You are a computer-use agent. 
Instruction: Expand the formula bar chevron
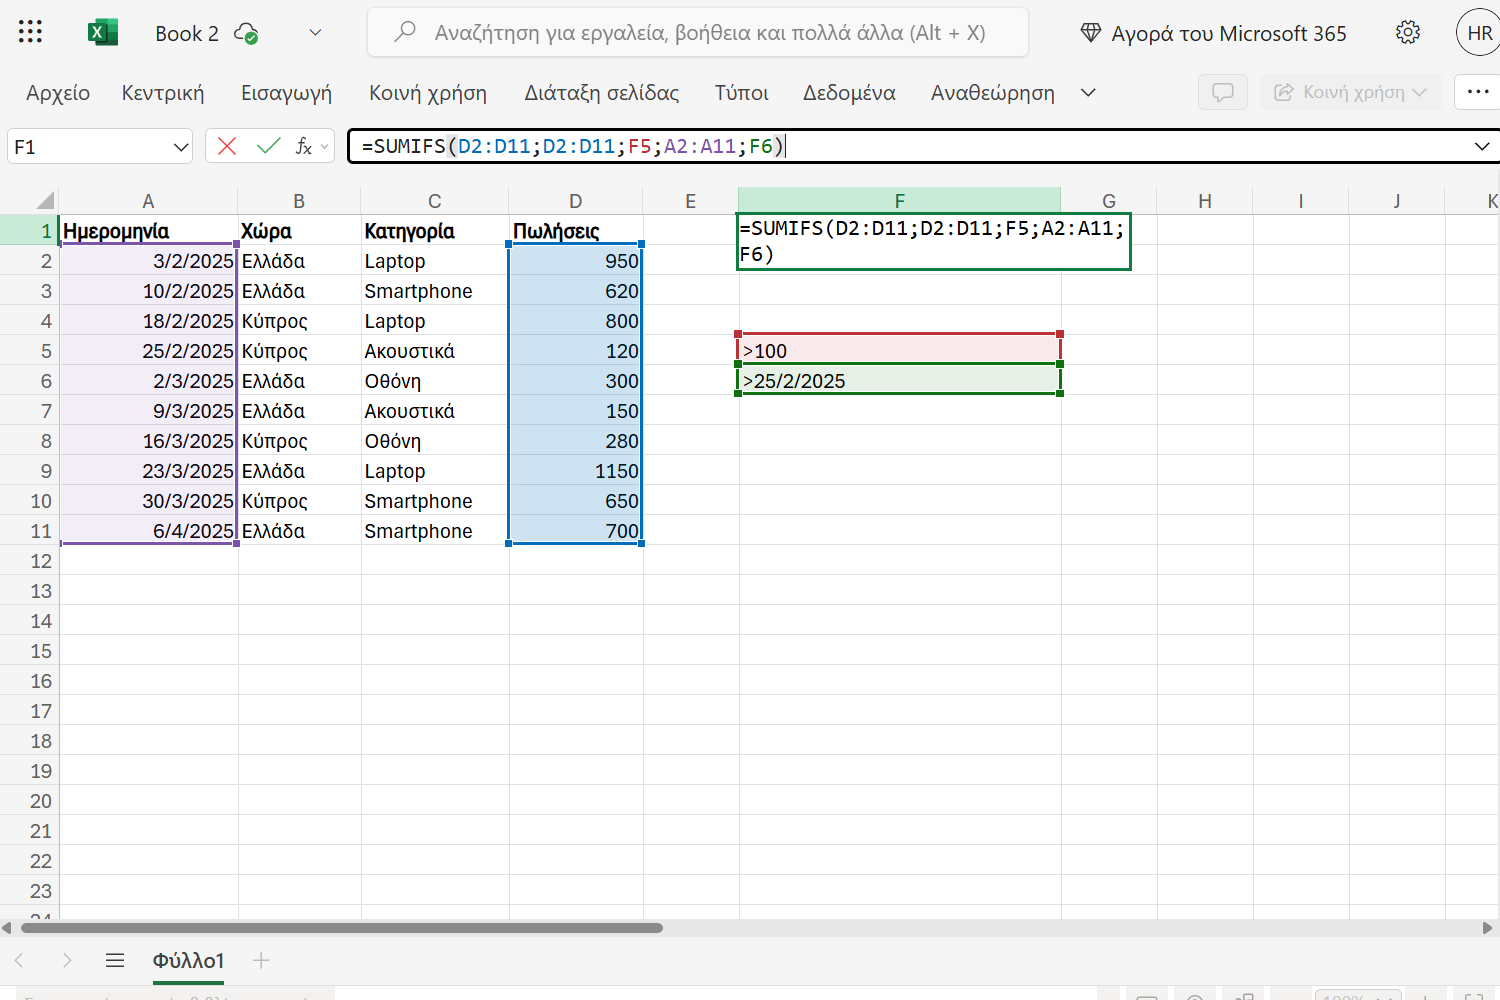(x=1482, y=147)
